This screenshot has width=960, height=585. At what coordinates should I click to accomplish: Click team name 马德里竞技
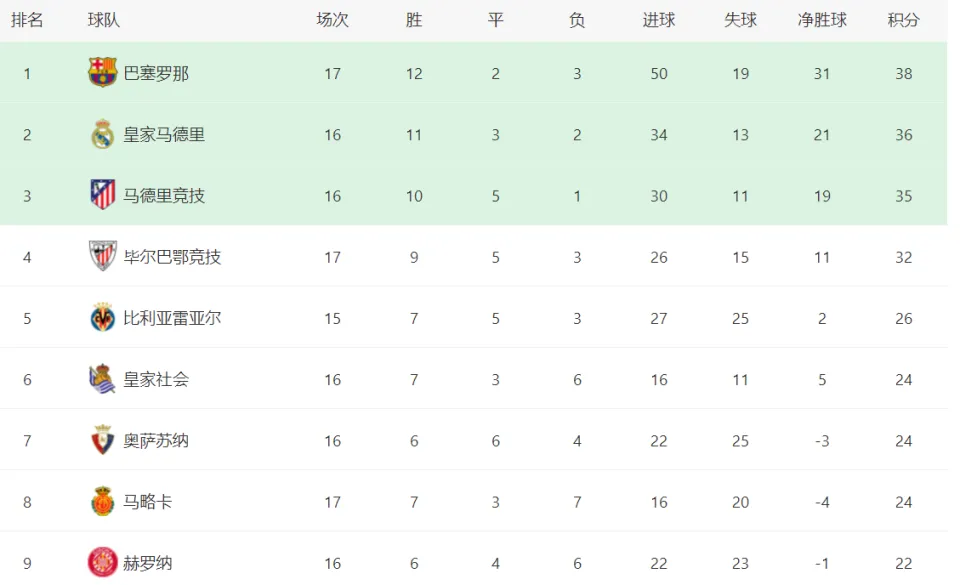(164, 196)
